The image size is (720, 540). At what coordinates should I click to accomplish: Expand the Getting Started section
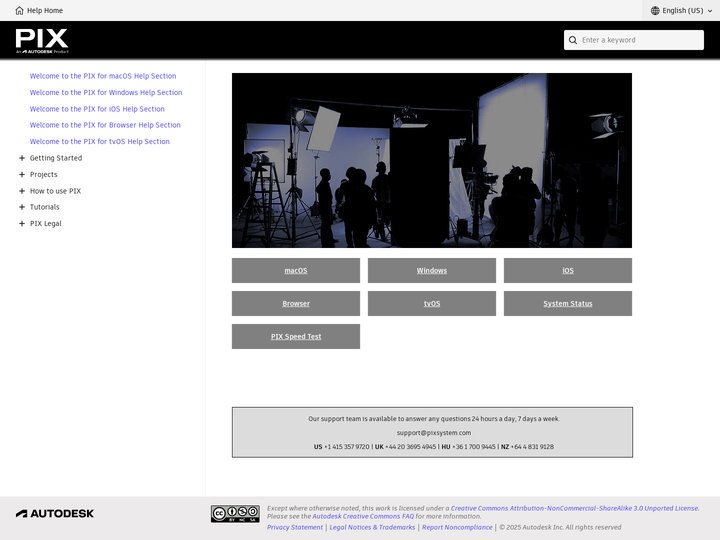click(x=22, y=158)
